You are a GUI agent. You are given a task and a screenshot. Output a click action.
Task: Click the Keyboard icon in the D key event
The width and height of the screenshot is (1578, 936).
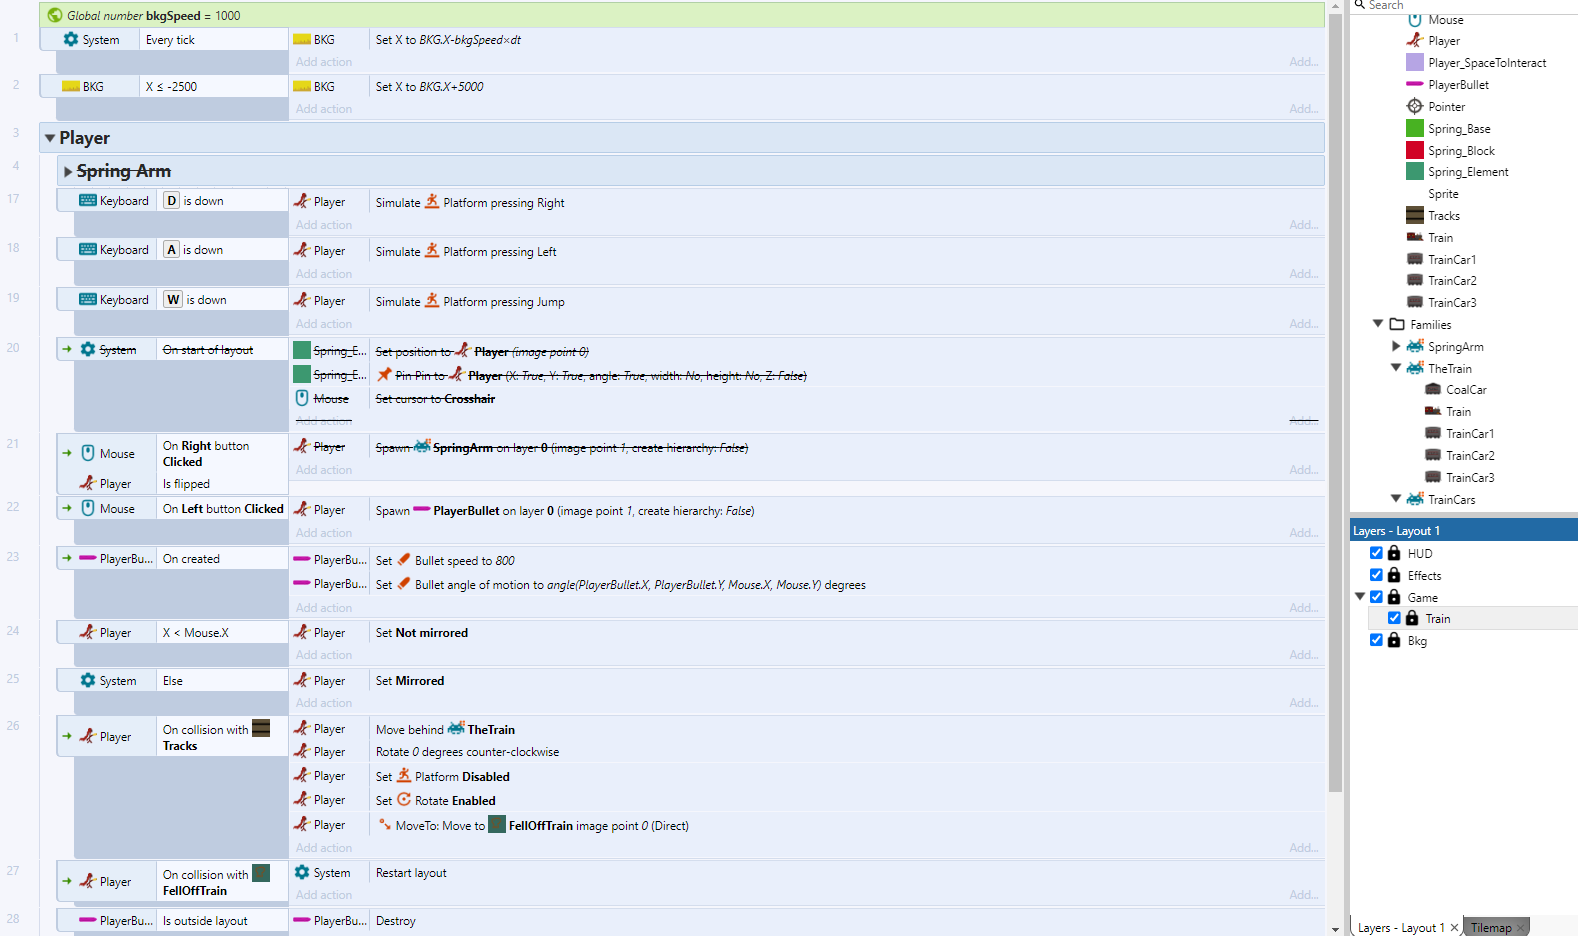pos(88,201)
